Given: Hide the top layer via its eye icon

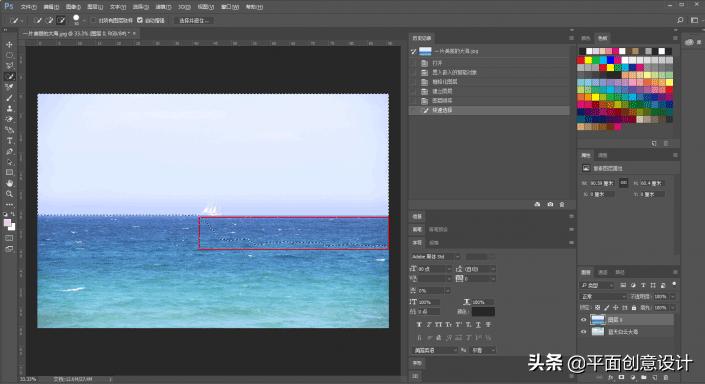Looking at the screenshot, I should [584, 320].
